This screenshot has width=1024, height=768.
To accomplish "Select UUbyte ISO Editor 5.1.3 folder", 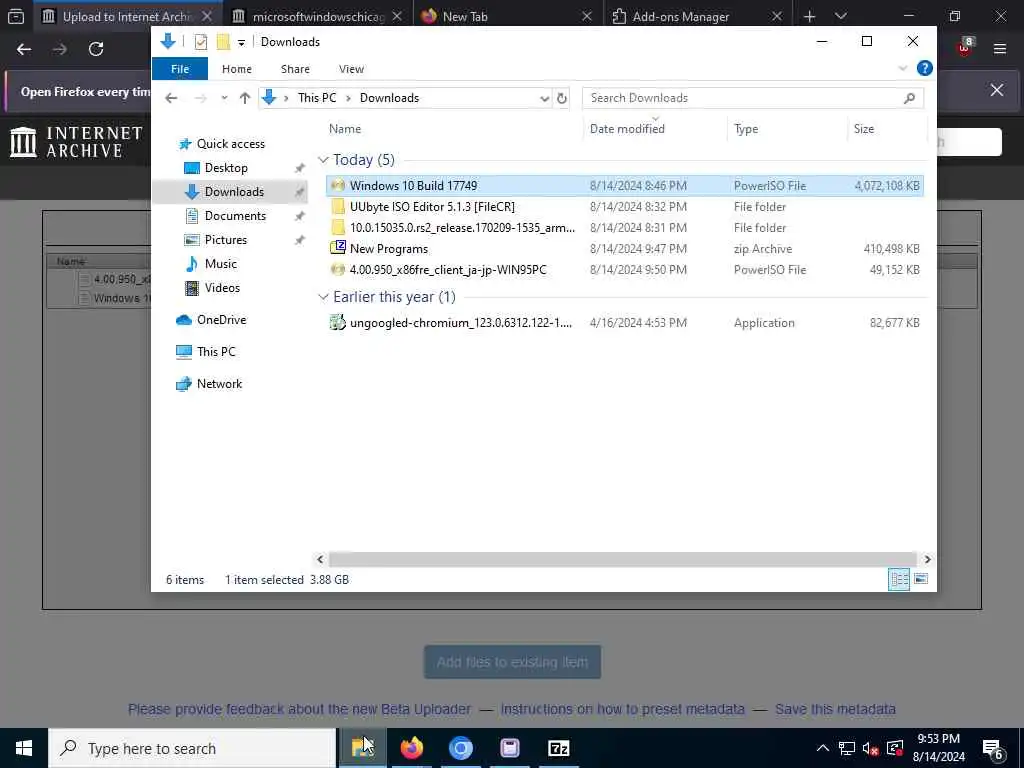I will (624, 206).
